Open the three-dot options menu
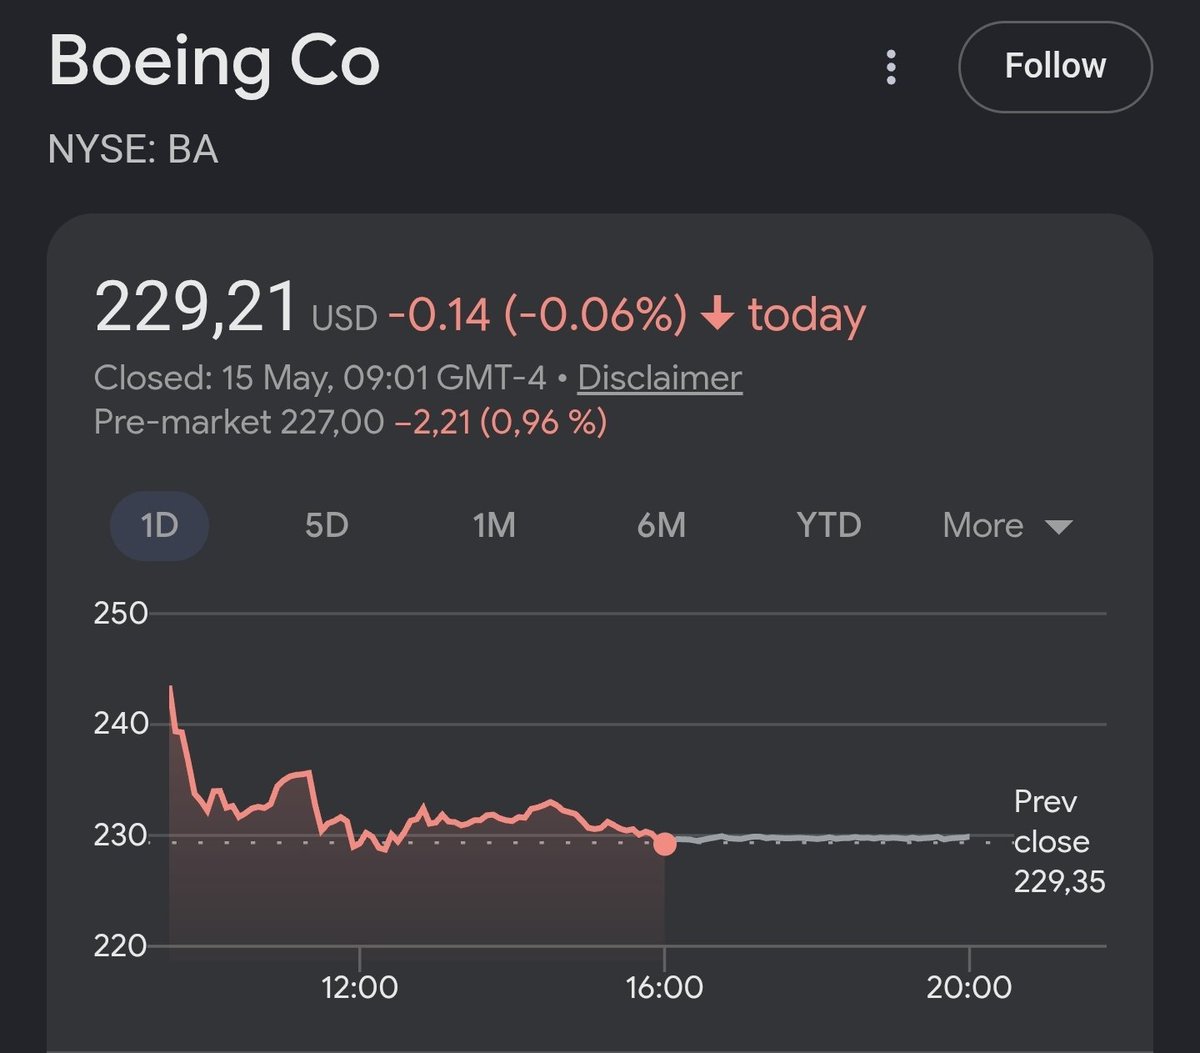 point(891,67)
